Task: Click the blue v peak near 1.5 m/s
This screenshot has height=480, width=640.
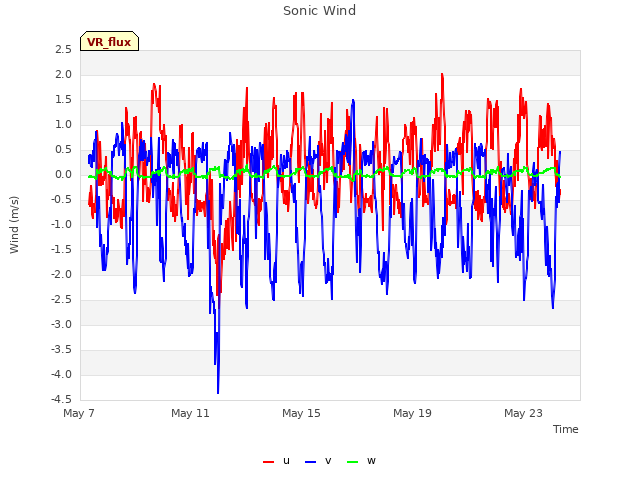Action: pos(353,100)
